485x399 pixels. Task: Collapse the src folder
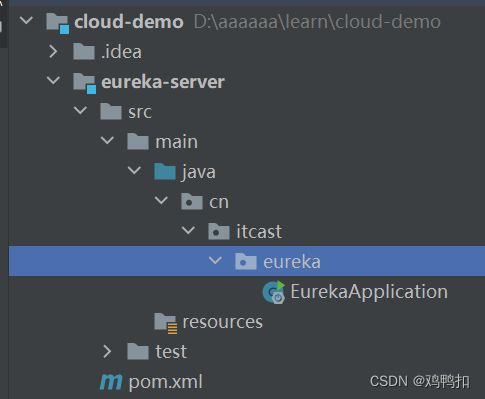point(80,110)
